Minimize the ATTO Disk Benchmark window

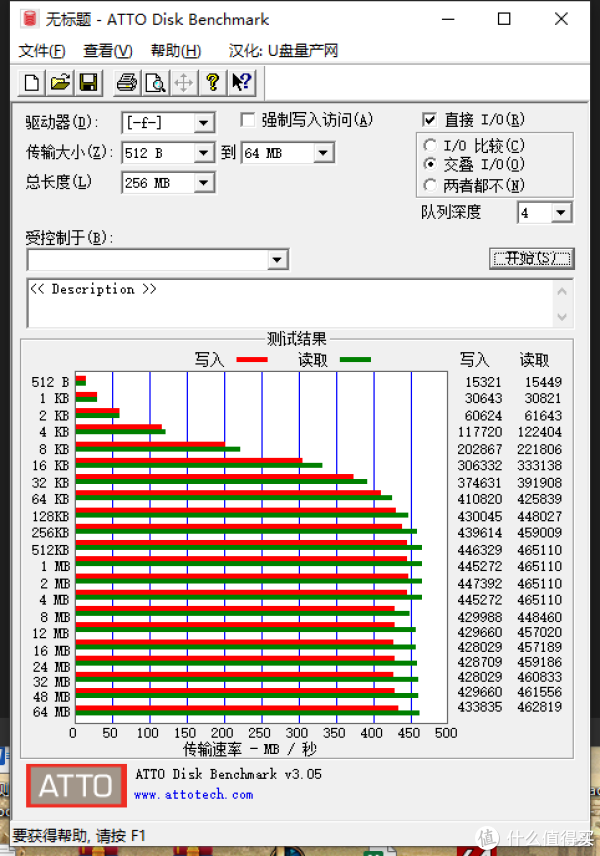[448, 19]
